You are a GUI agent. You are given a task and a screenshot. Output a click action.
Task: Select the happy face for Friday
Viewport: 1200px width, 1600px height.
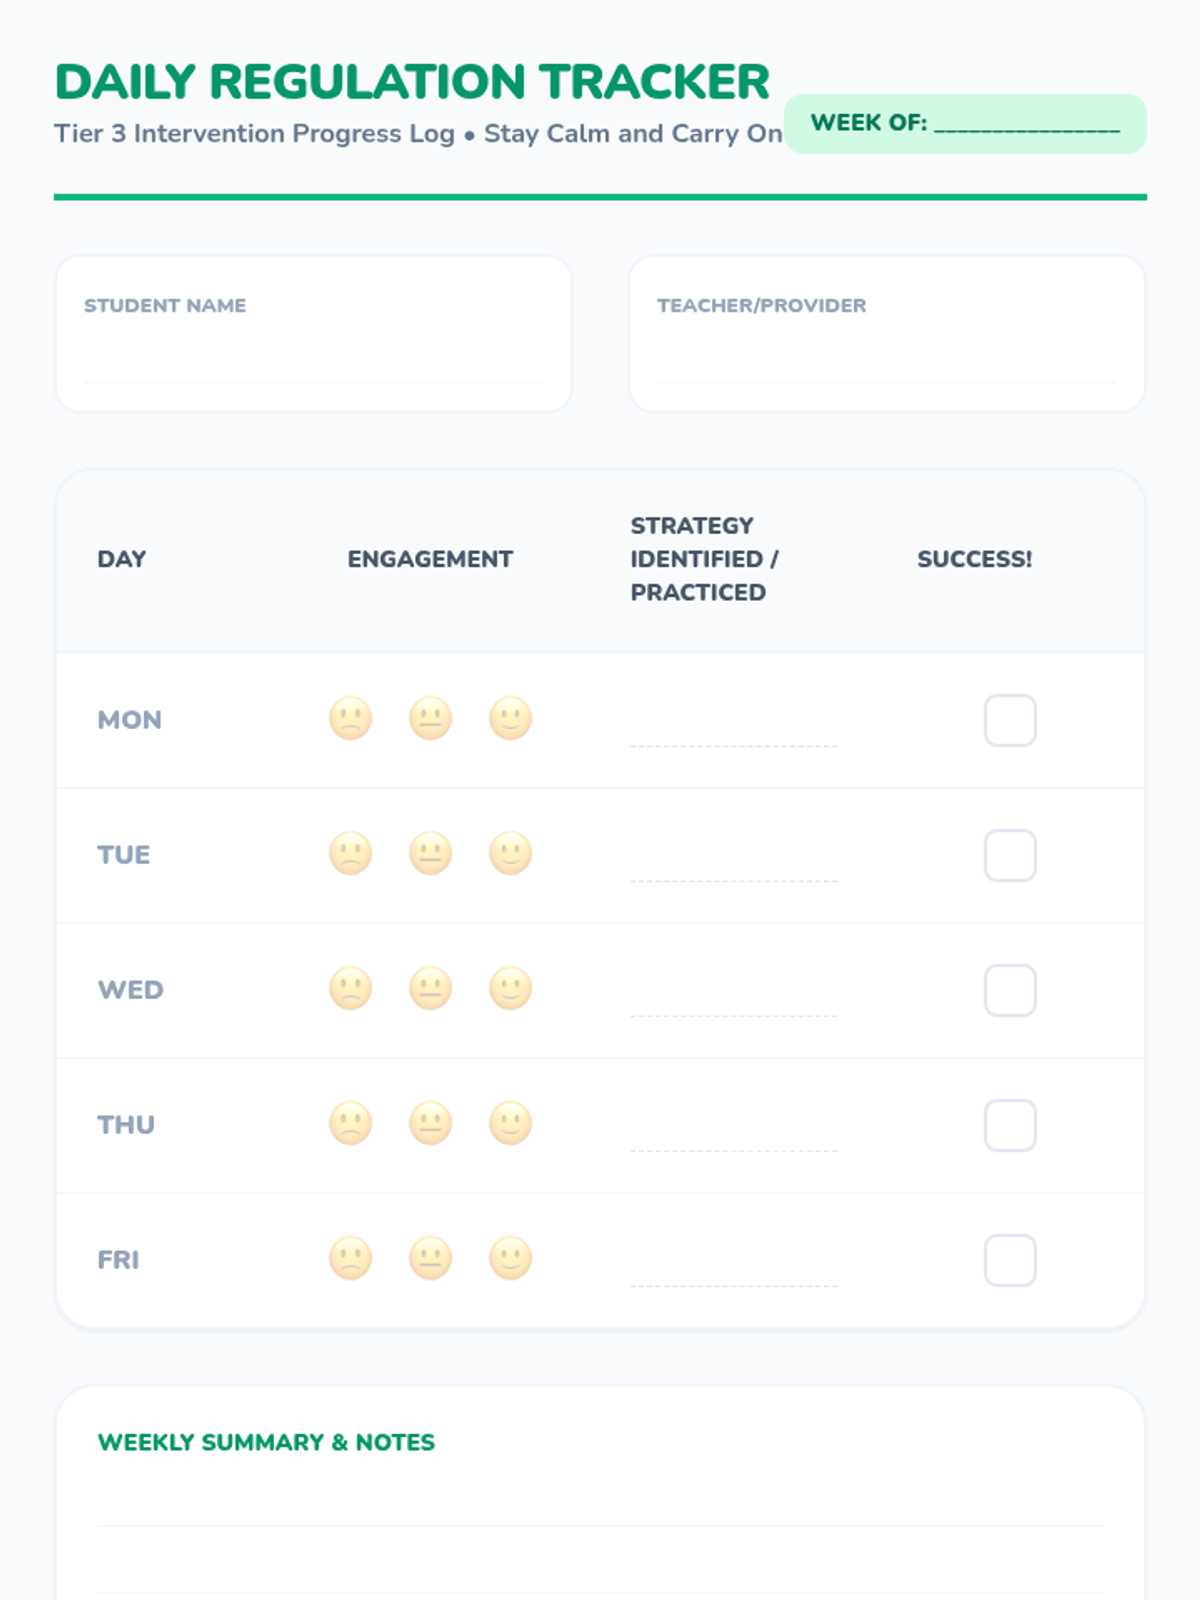[510, 1258]
